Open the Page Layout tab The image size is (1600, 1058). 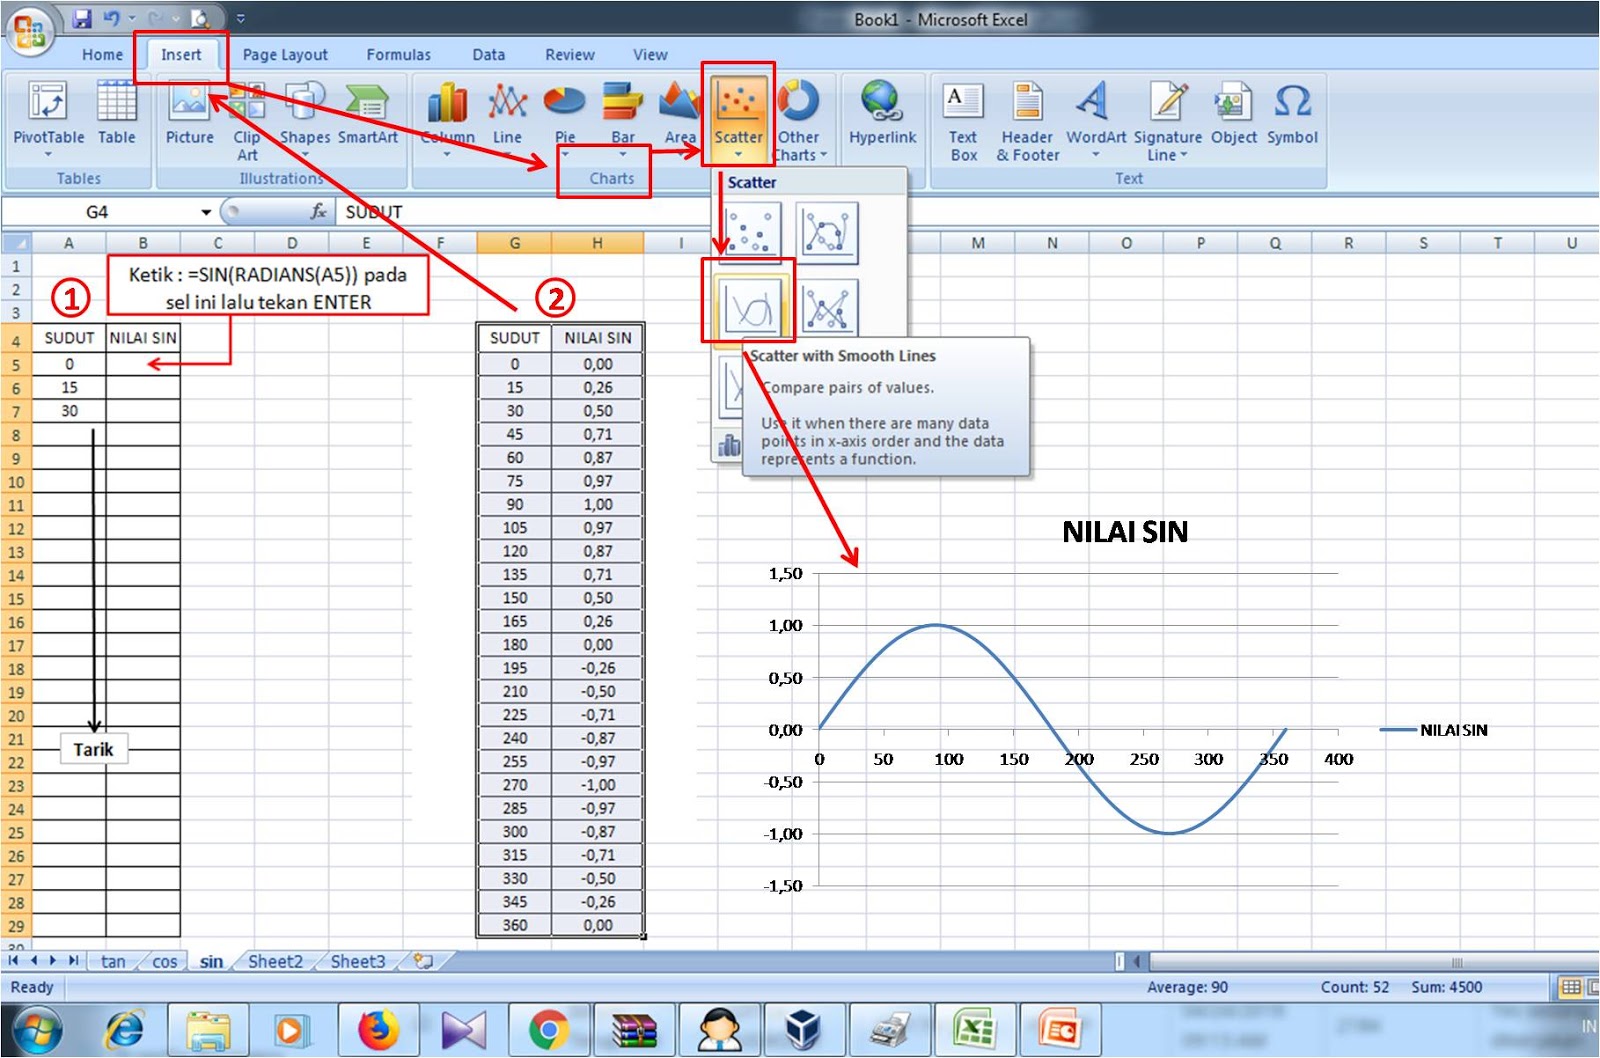(x=285, y=55)
